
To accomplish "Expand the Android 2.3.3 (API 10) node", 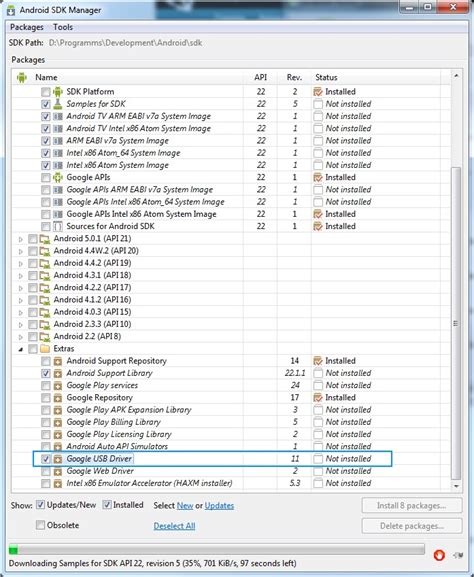I will coord(21,325).
